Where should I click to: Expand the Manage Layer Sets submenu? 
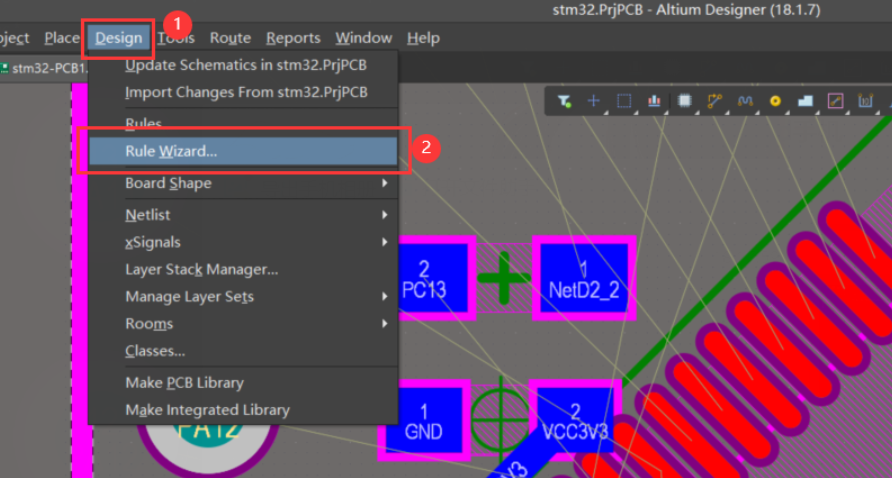[x=243, y=296]
